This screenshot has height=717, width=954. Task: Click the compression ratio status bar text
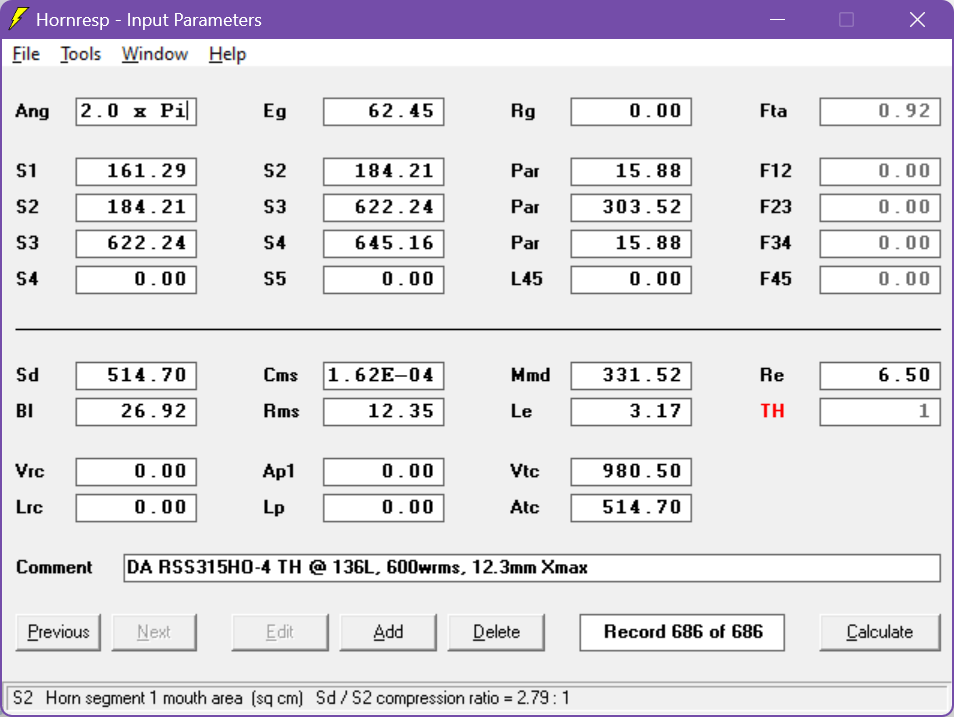point(442,698)
